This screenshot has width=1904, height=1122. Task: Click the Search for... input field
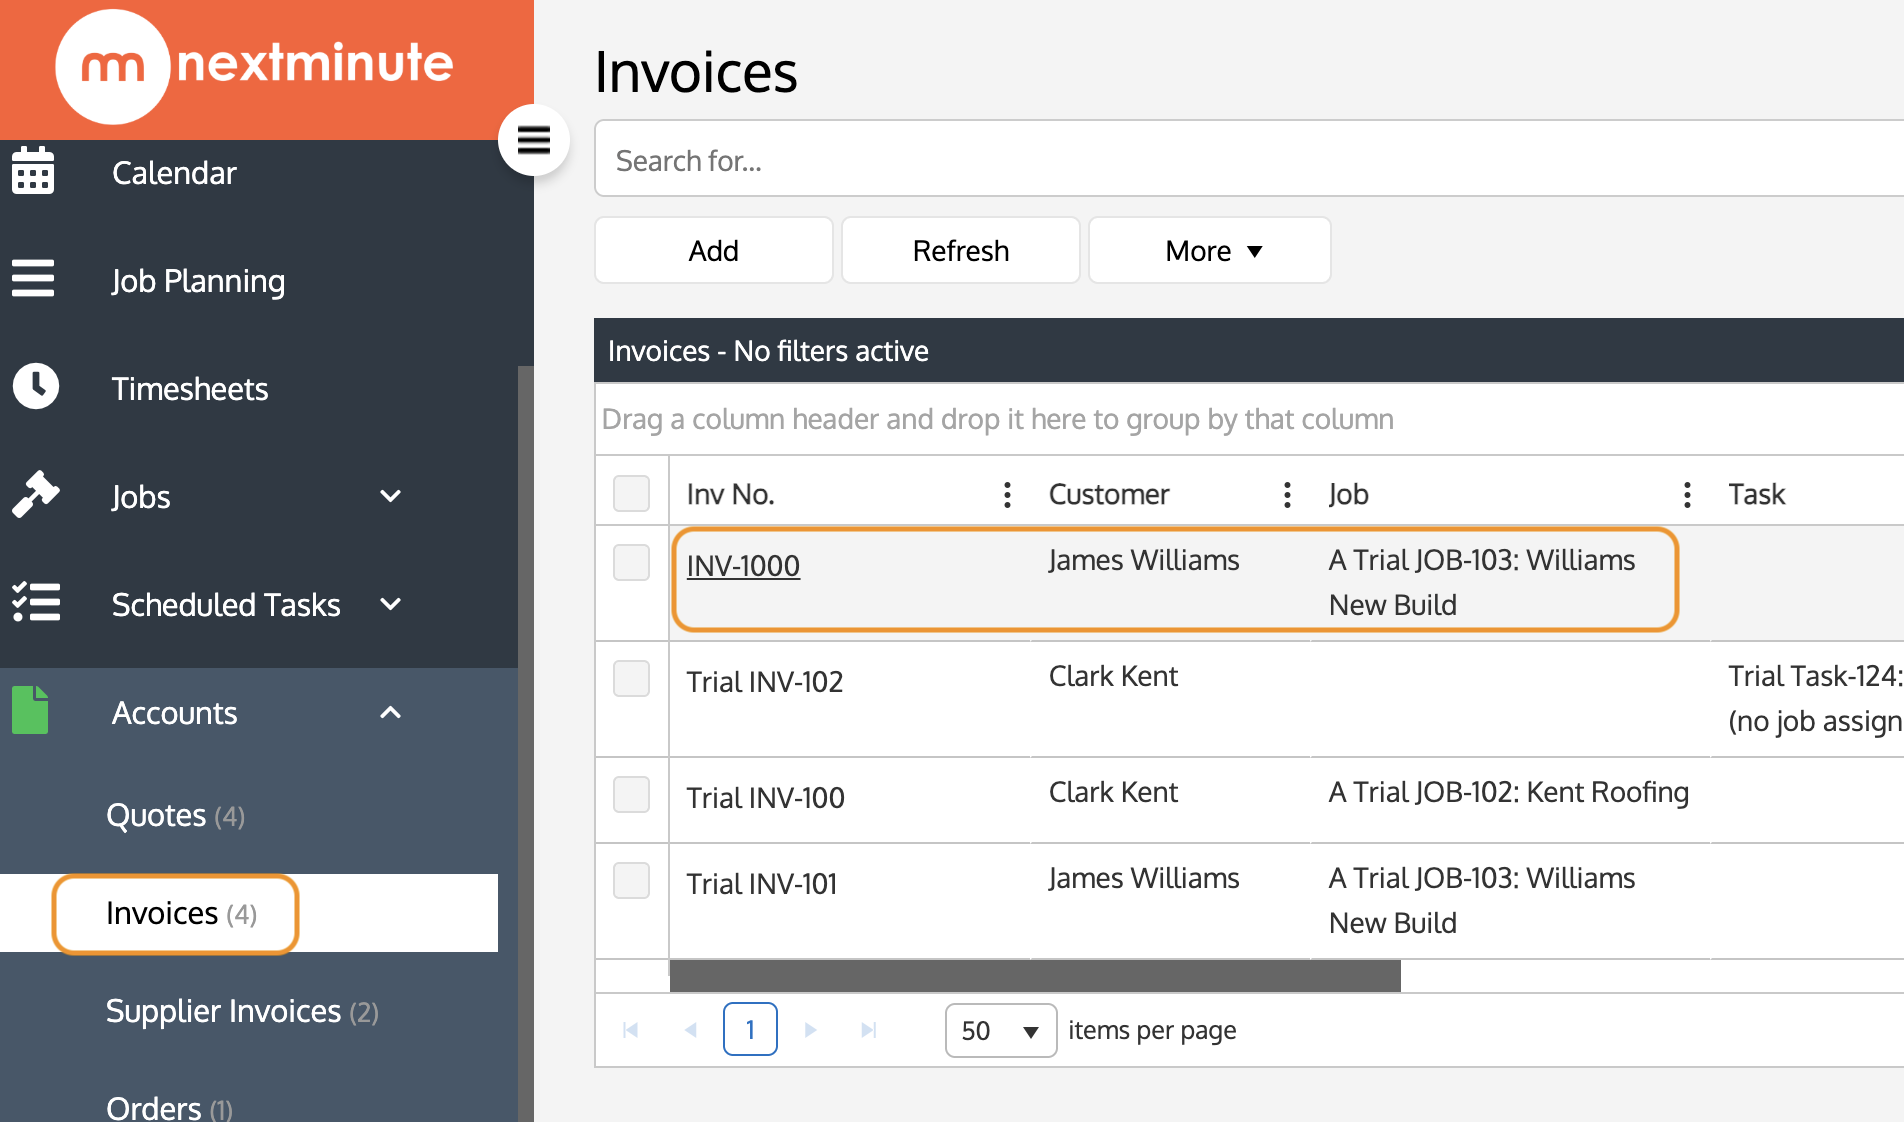1249,160
